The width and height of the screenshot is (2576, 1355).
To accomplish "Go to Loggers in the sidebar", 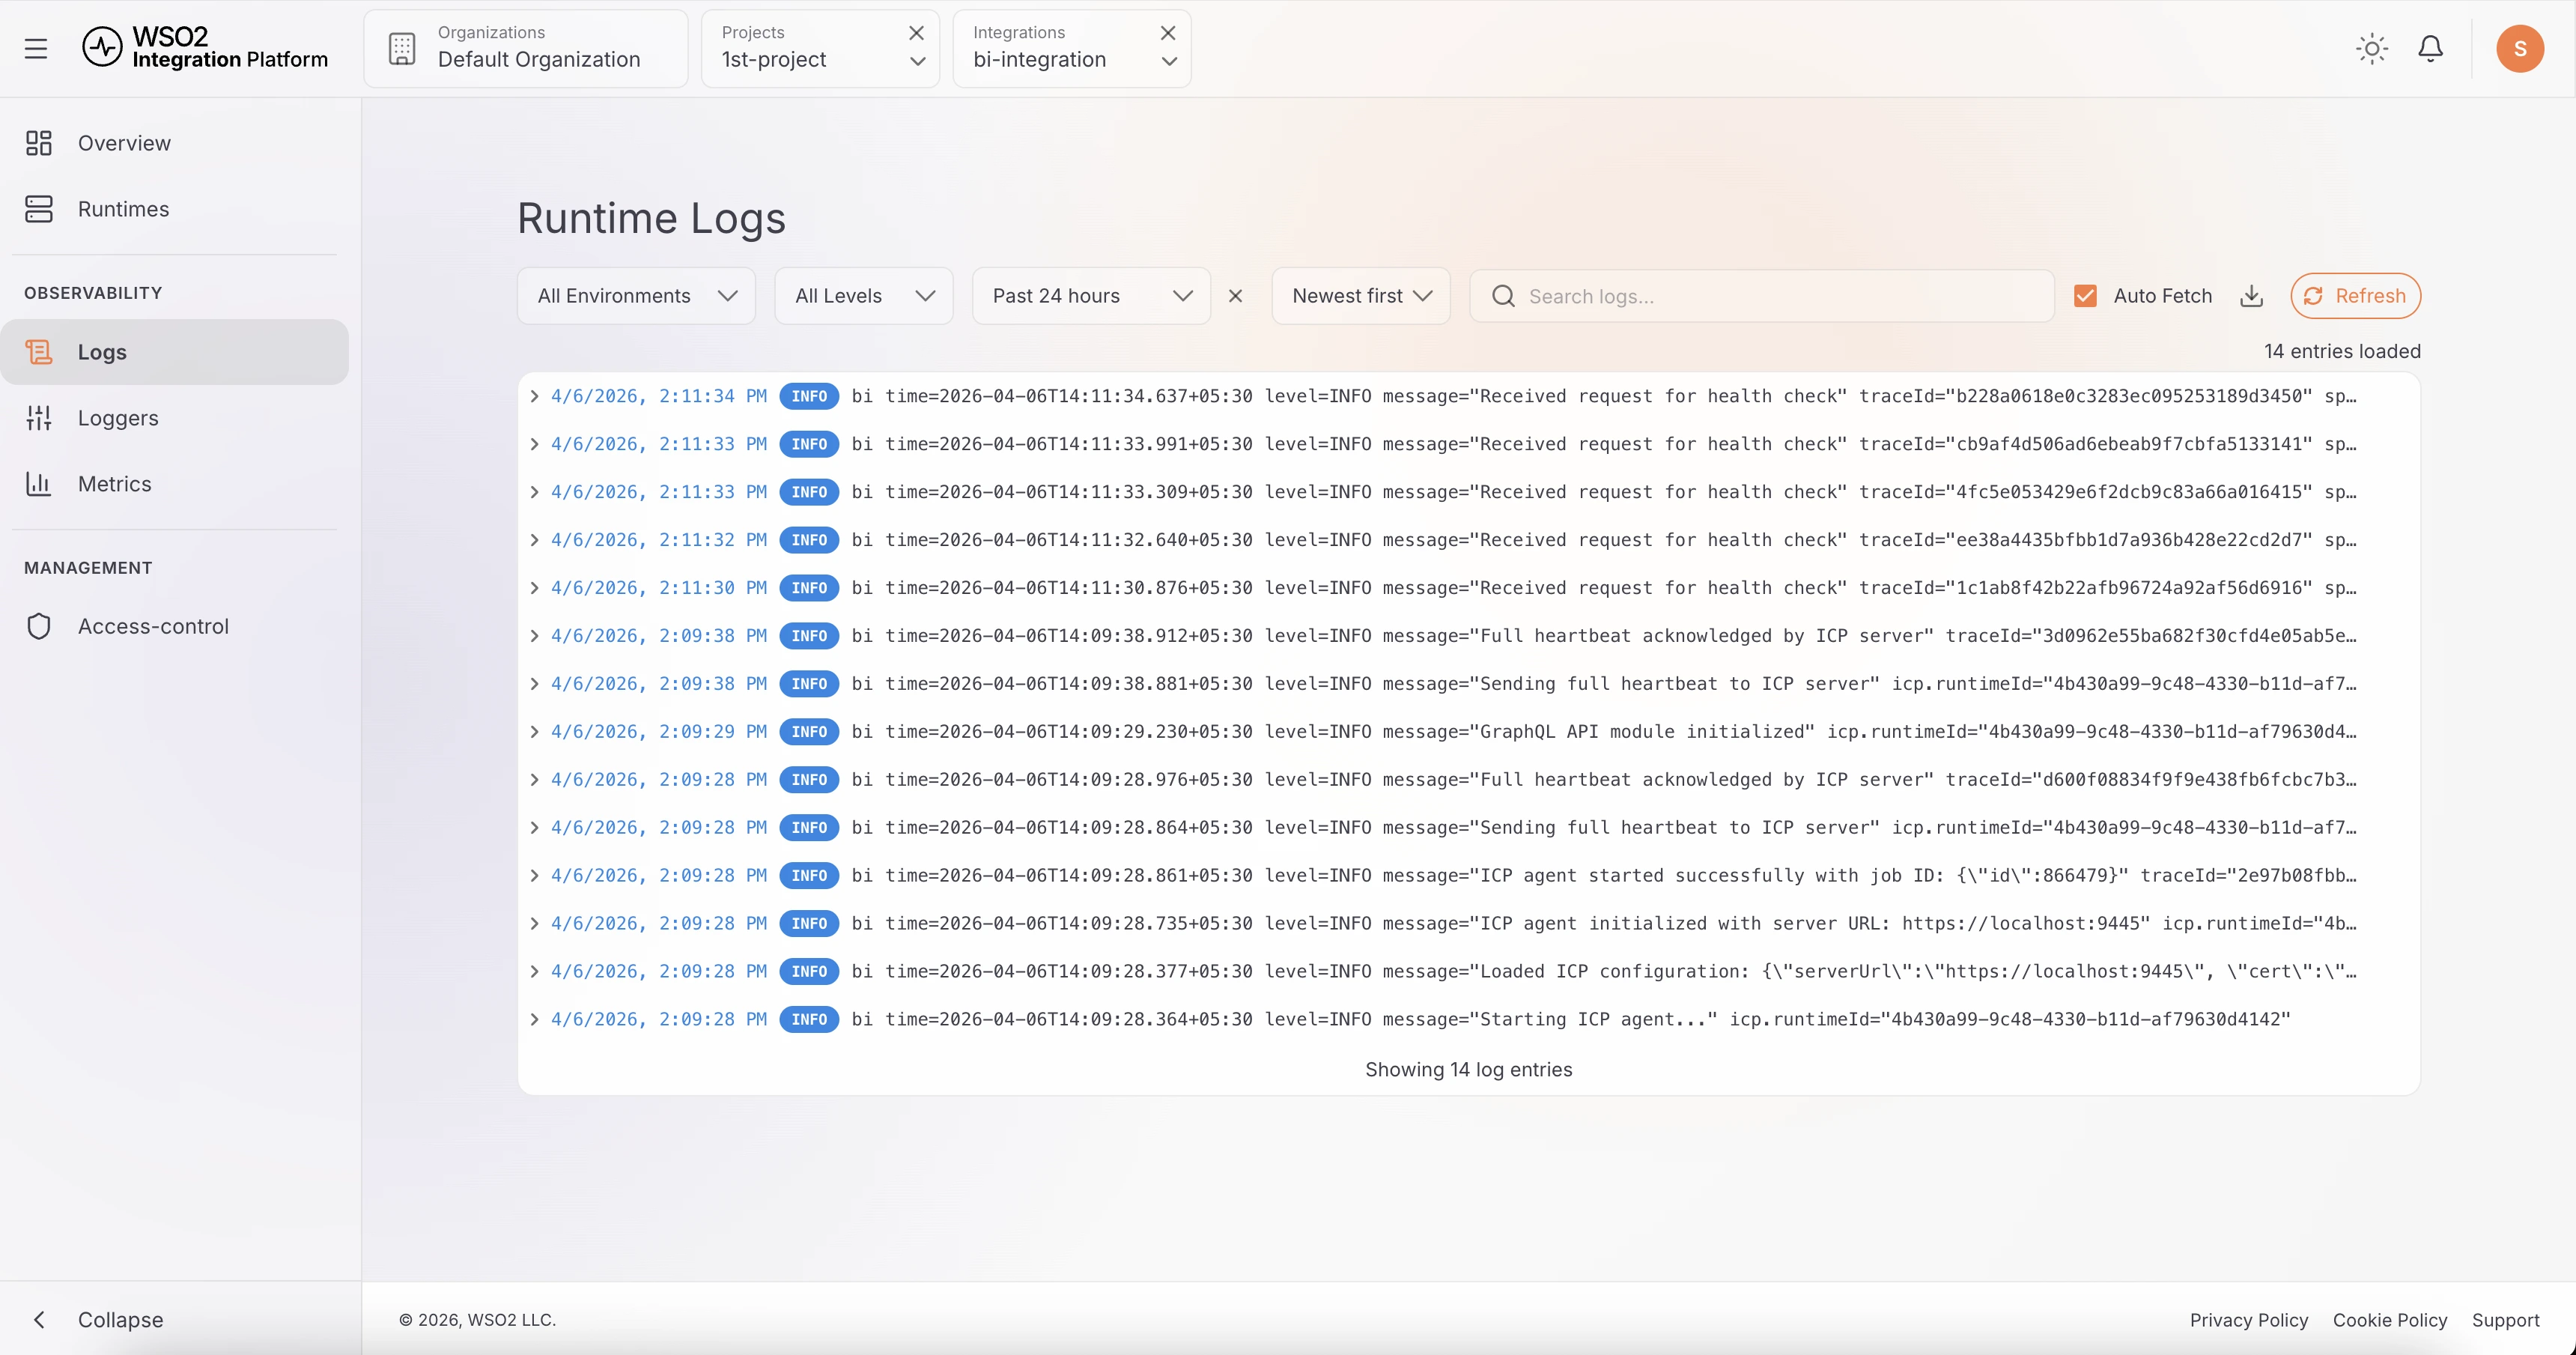I will click(118, 418).
